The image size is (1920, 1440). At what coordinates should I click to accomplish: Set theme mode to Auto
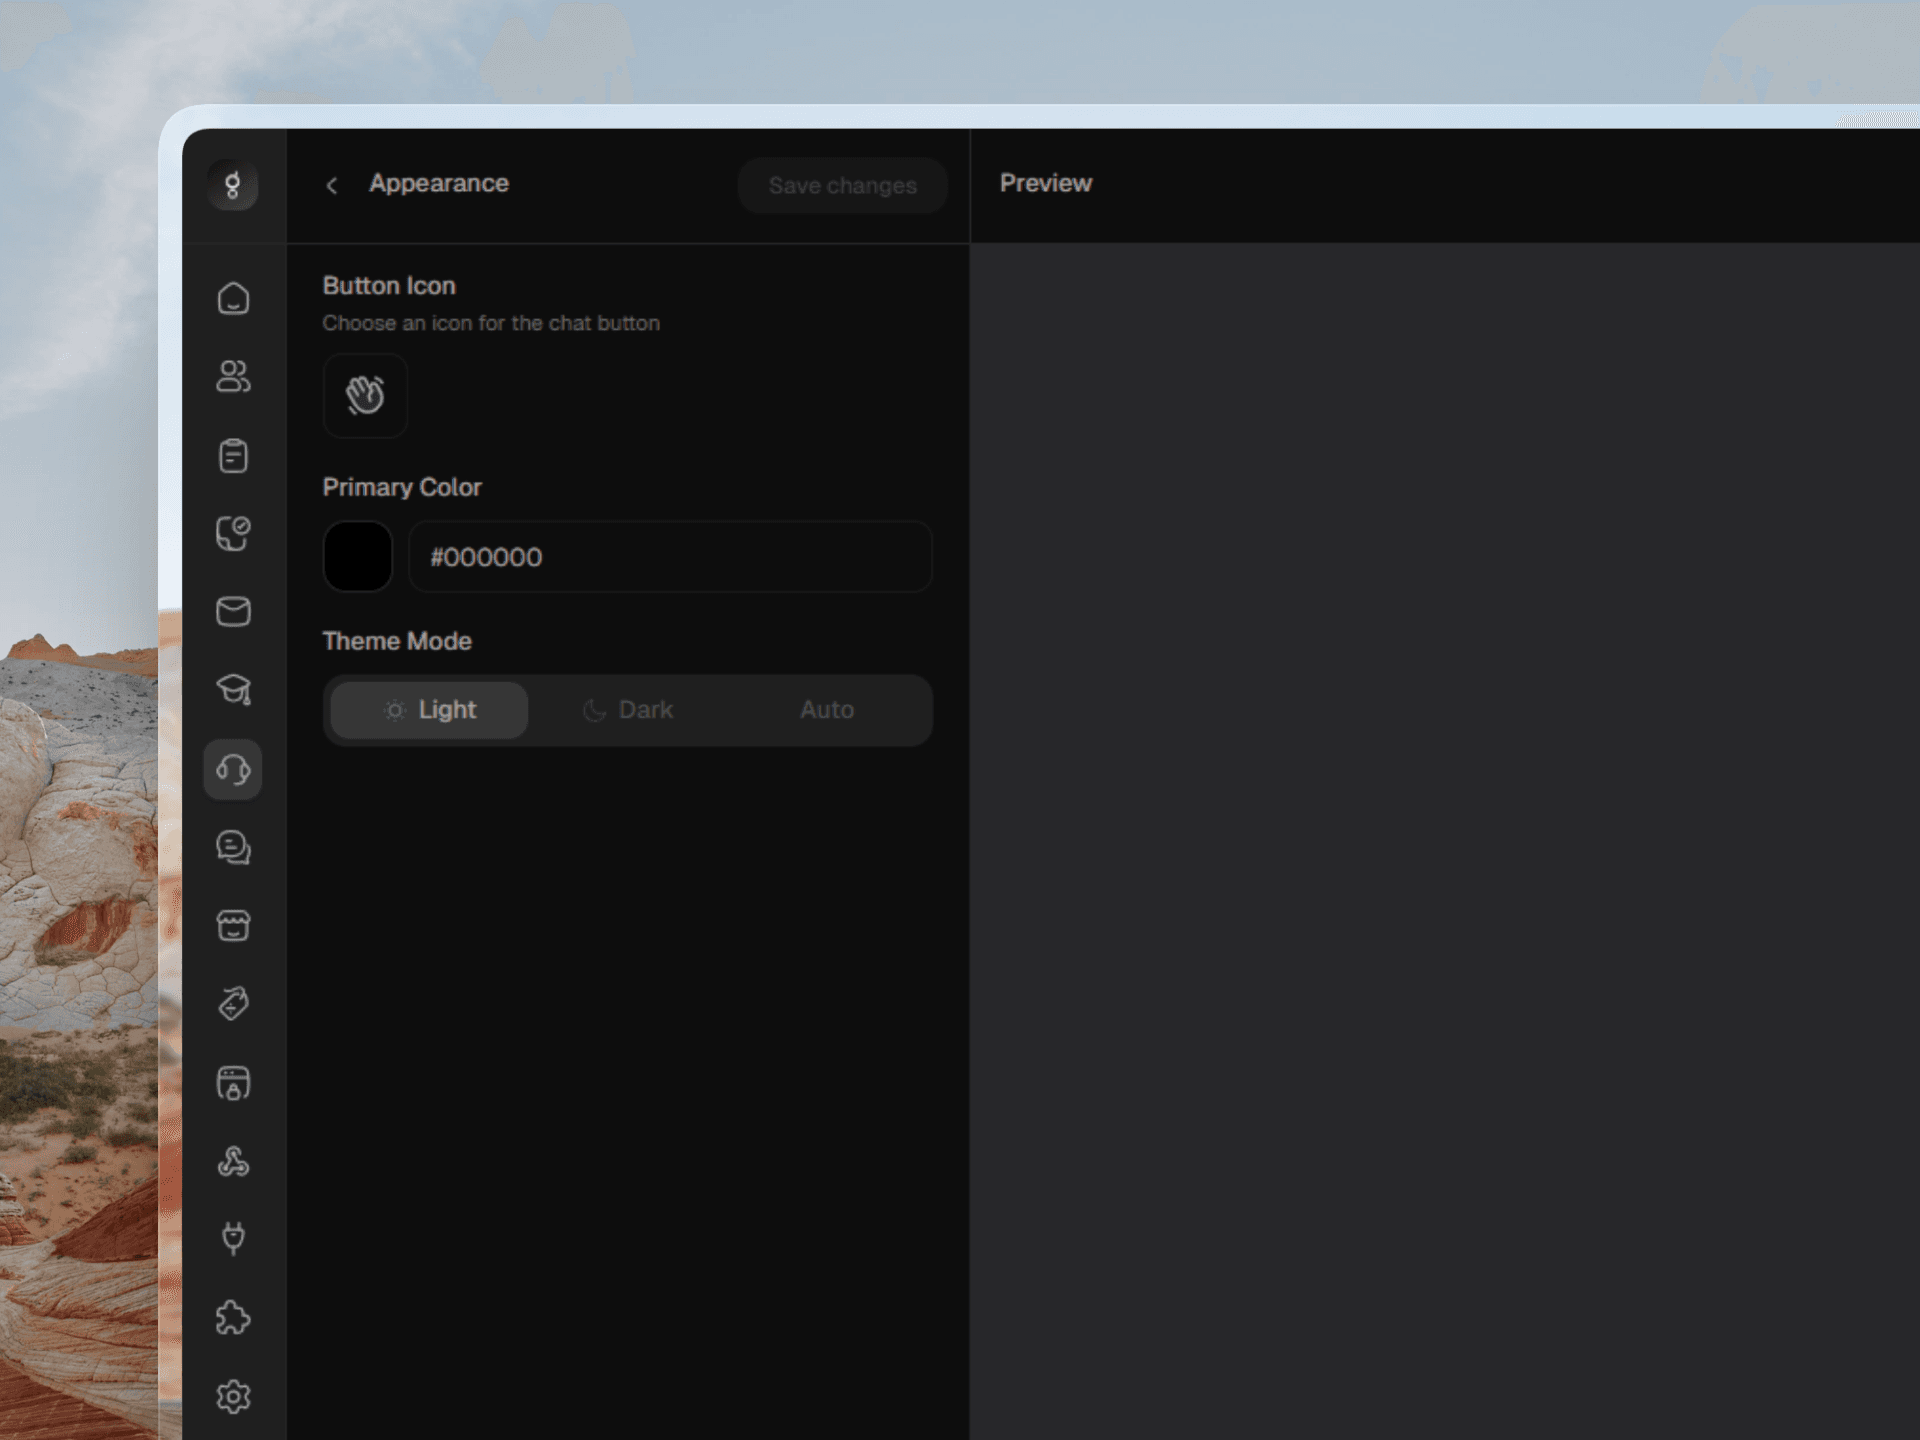click(x=826, y=710)
